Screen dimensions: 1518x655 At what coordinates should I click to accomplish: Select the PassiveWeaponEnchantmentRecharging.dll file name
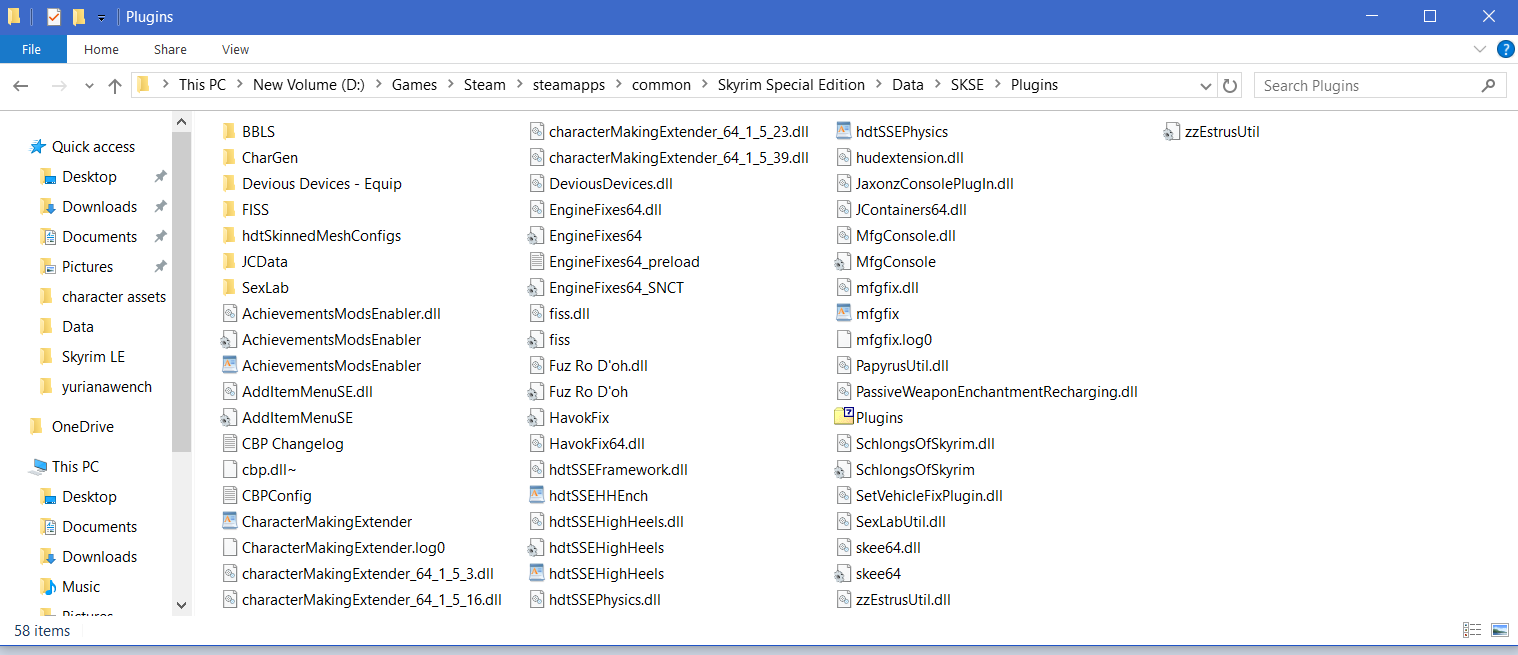point(997,392)
